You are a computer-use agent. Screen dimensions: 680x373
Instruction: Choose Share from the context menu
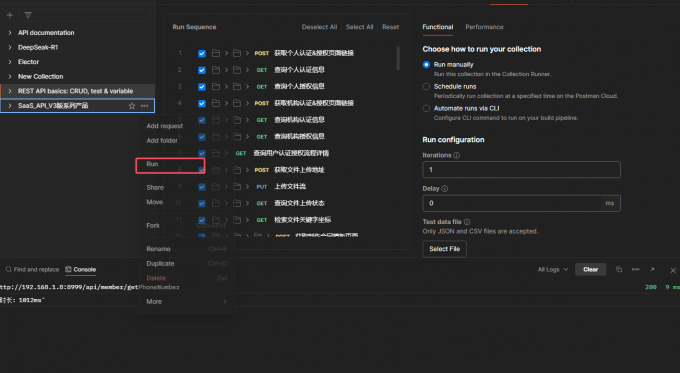pyautogui.click(x=155, y=187)
